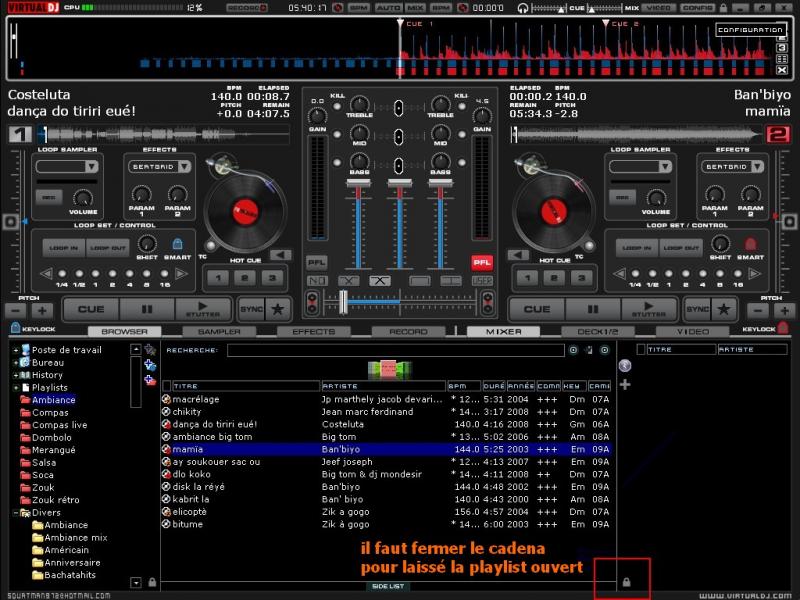The width and height of the screenshot is (800, 600).
Task: Click the crossfader slider handle
Action: pyautogui.click(x=345, y=300)
